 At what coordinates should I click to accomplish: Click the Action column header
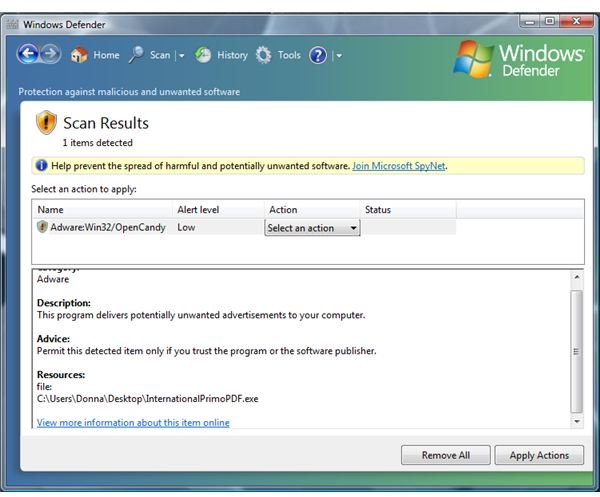pyautogui.click(x=312, y=209)
